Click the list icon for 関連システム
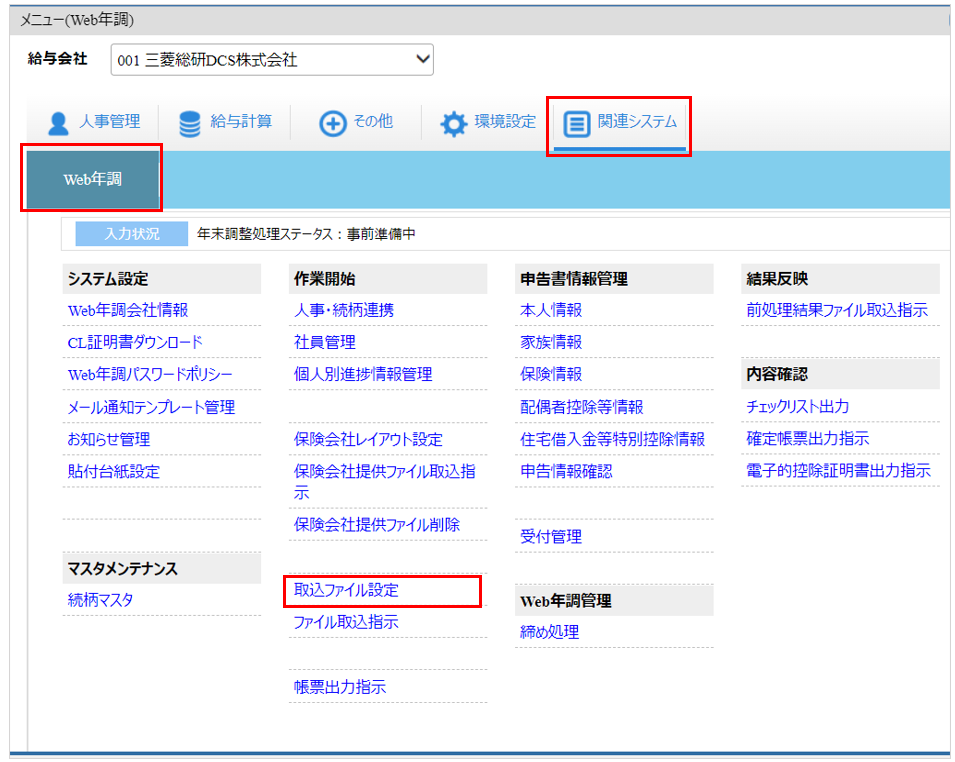 (576, 124)
